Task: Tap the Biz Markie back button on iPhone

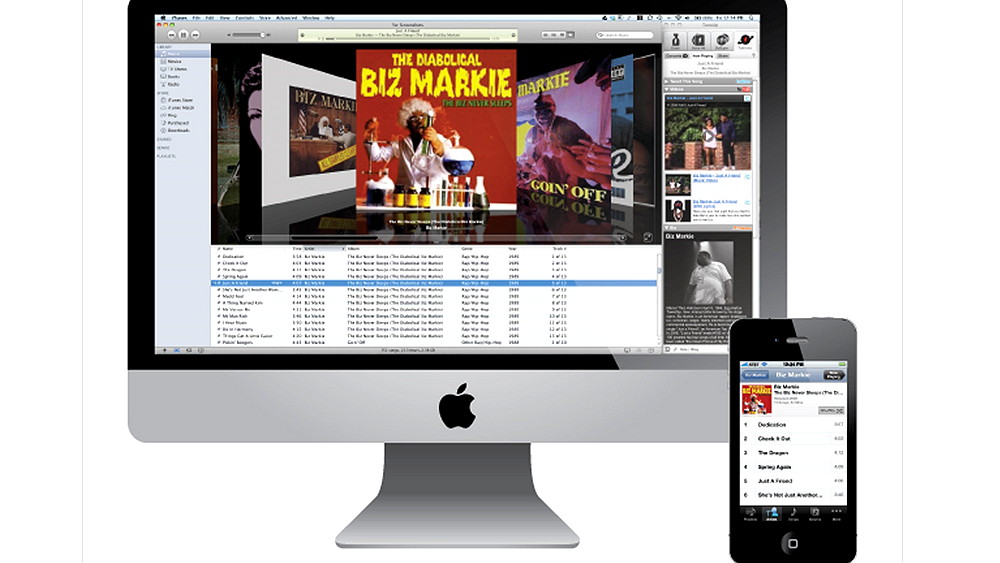Action: point(755,375)
